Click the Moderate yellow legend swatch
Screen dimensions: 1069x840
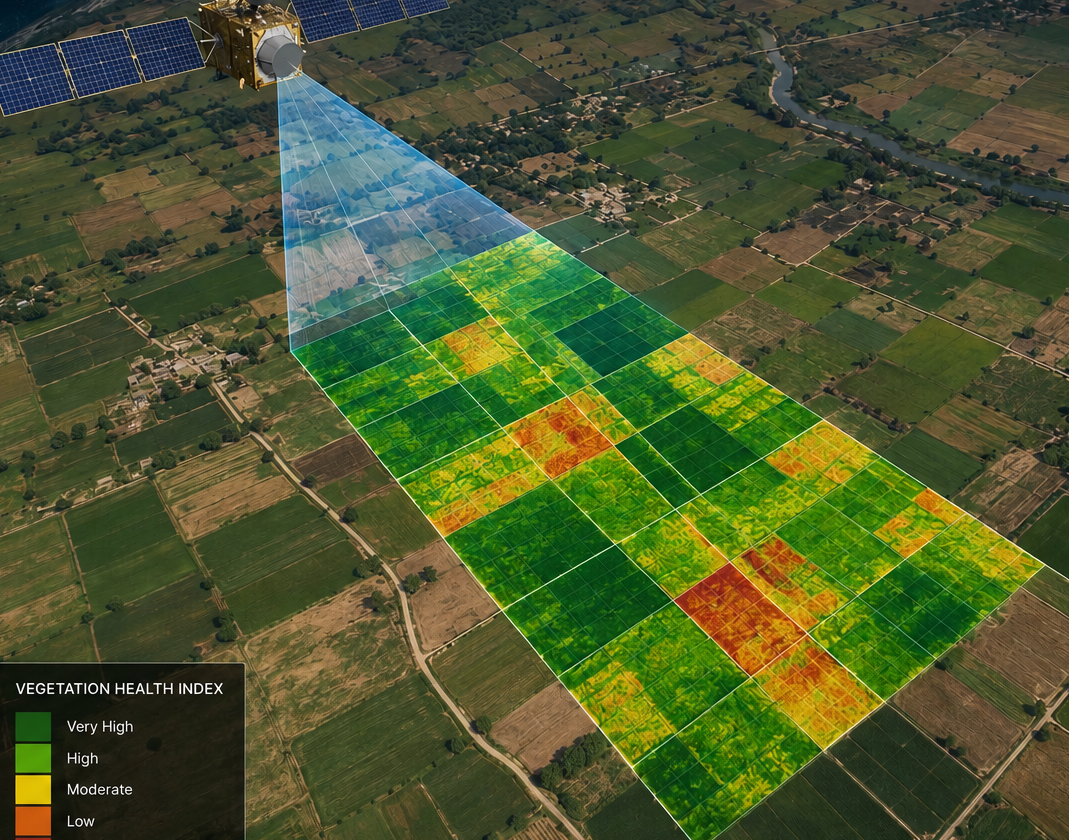[x=33, y=790]
